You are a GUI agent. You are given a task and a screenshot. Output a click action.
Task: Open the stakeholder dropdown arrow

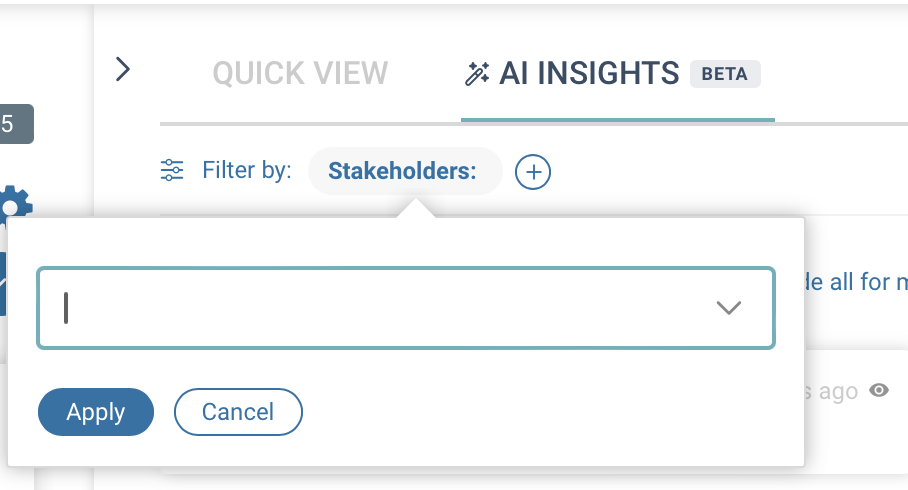(729, 308)
